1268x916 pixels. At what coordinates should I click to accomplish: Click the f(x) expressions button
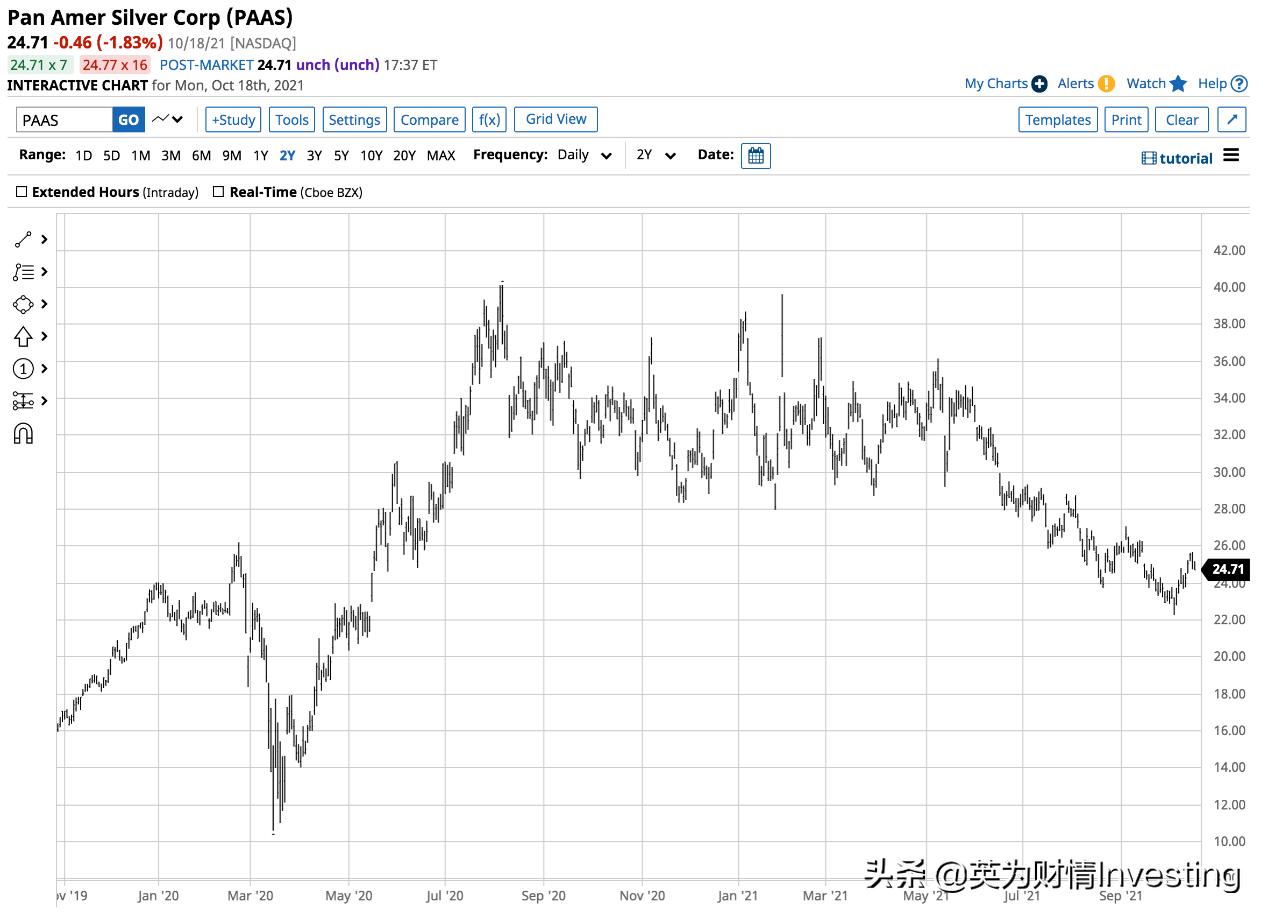489,120
